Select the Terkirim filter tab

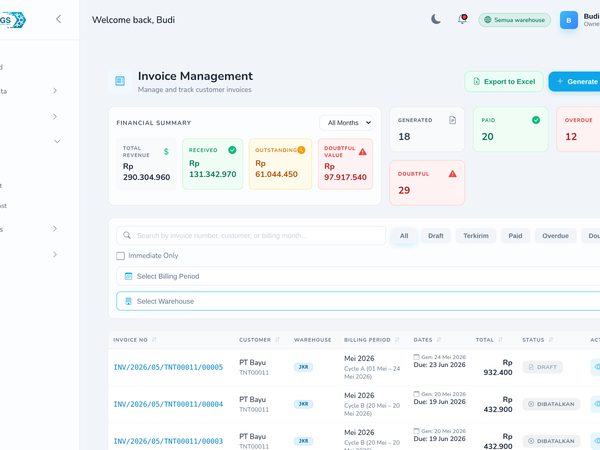tap(476, 236)
